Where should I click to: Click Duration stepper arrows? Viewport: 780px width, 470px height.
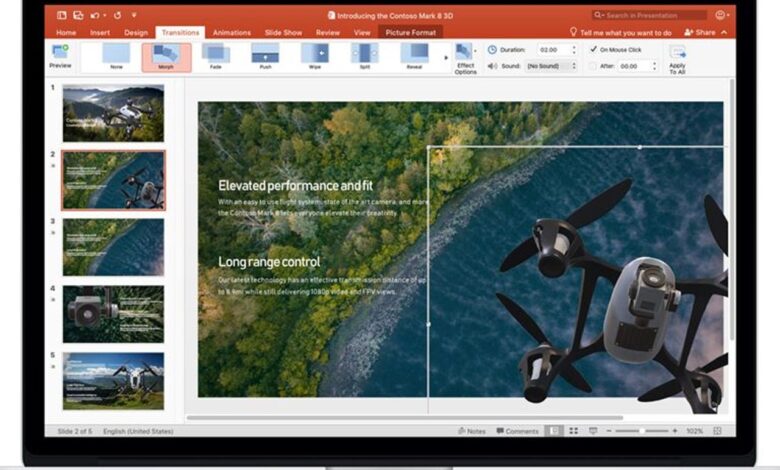574,50
